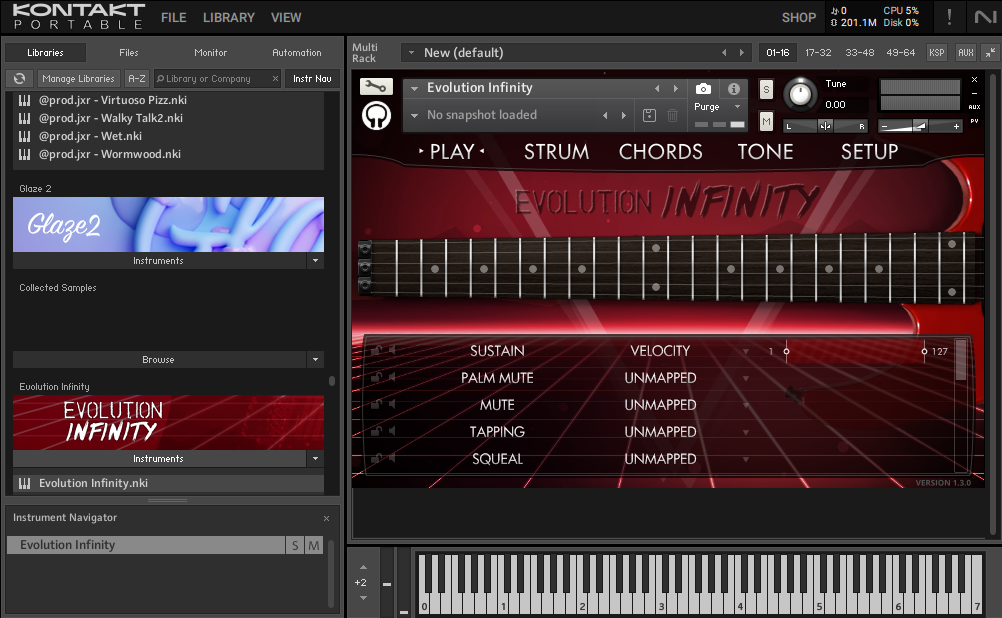
Task: Switch to the TONE tab
Action: [765, 151]
